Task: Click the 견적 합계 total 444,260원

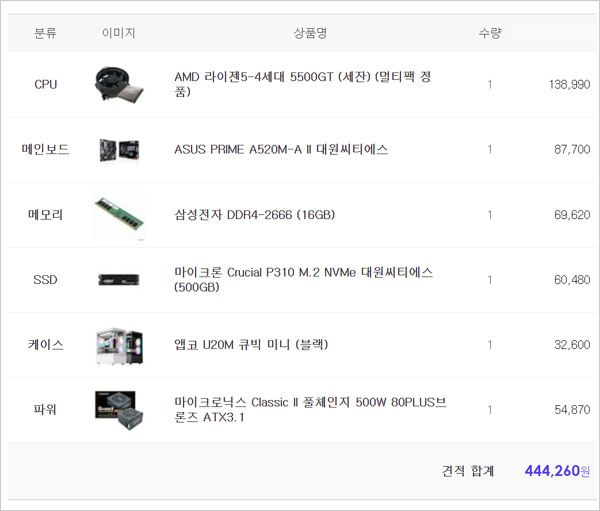Action: 556,471
